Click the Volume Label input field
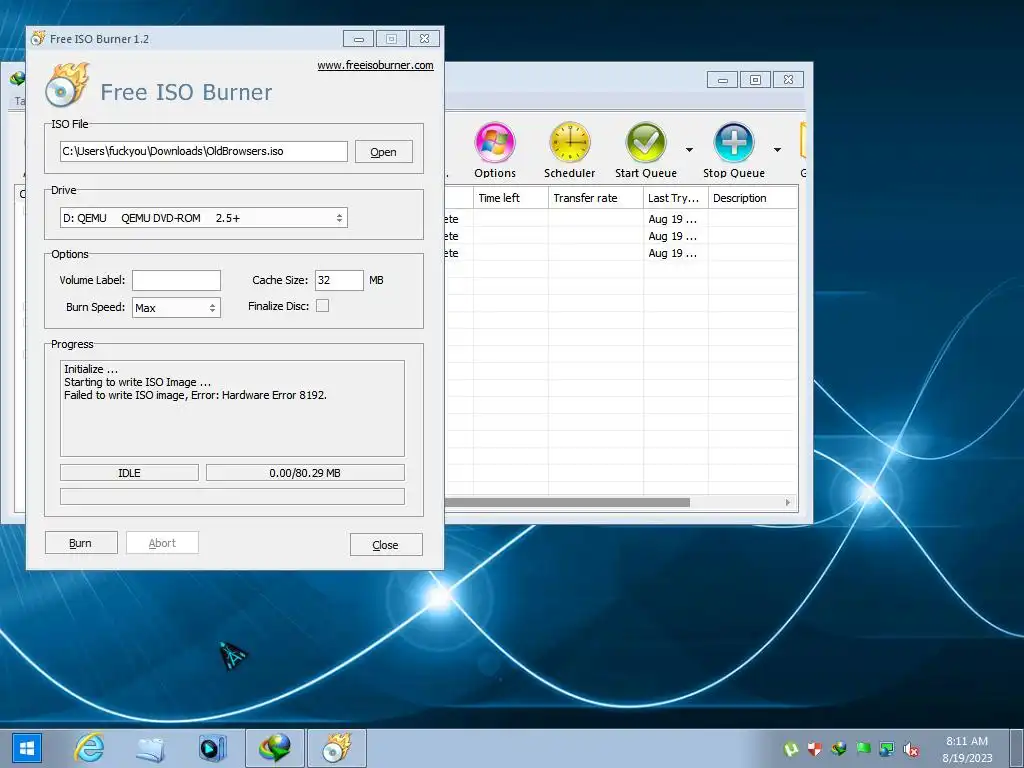The height and width of the screenshot is (768, 1024). [x=176, y=280]
